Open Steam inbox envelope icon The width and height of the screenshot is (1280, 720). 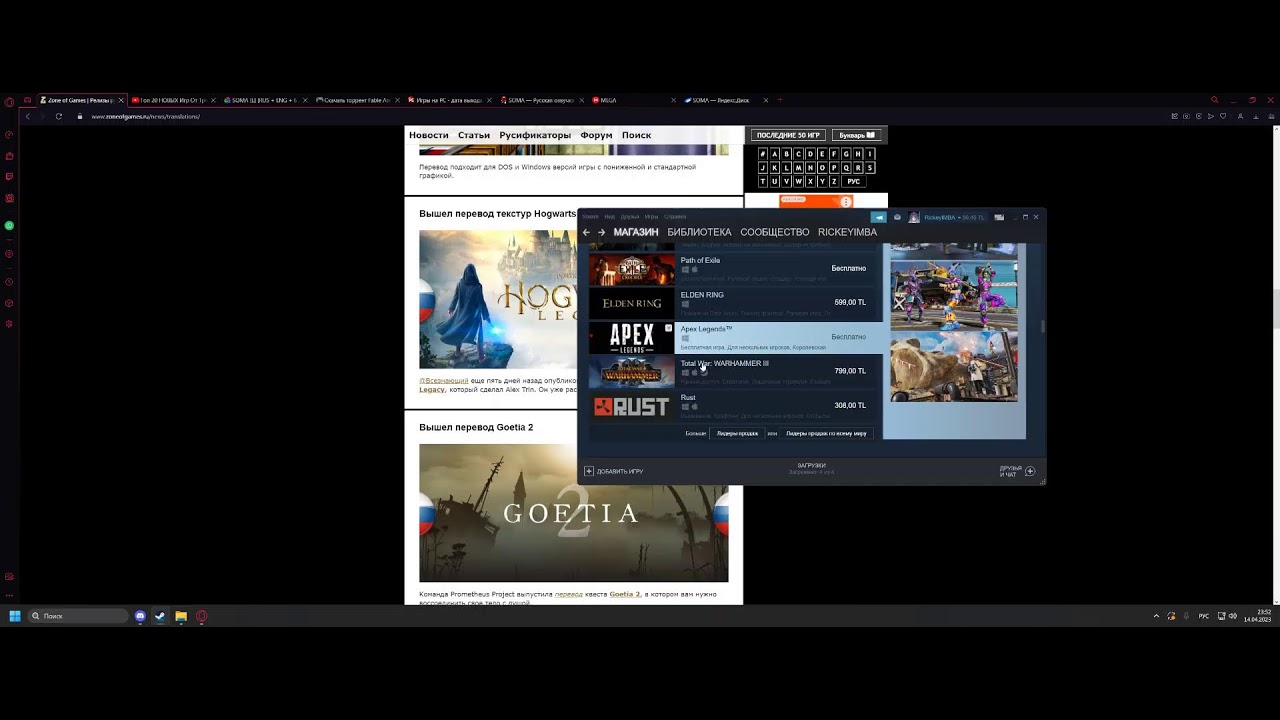[897, 217]
